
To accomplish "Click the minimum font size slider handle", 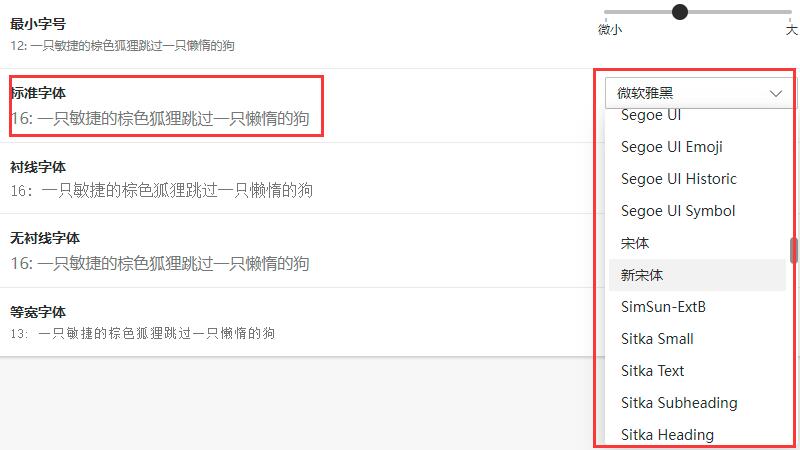I will click(x=680, y=12).
